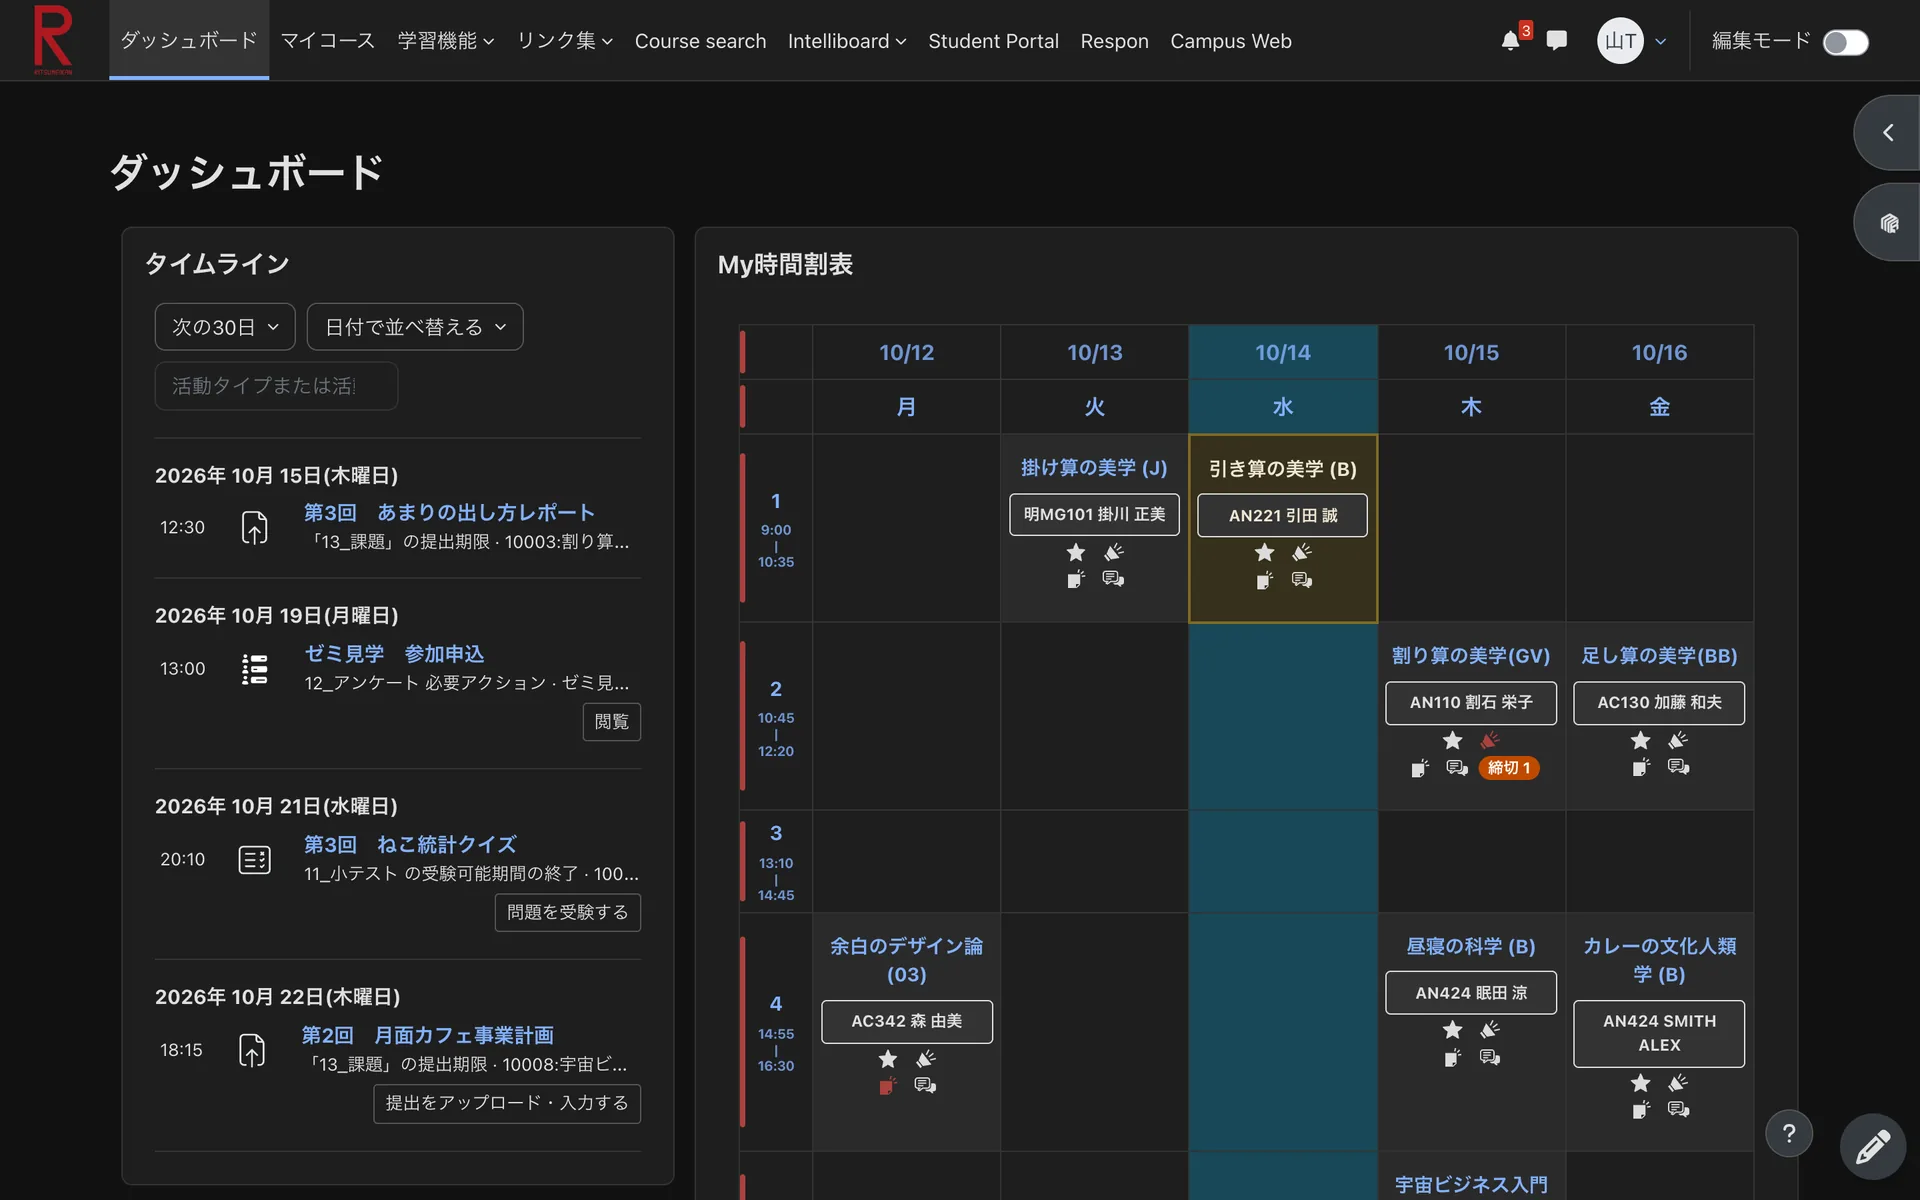The image size is (1920, 1200).
Task: Click forum icon under 掛け算の美学 (J)
Action: pos(1113,579)
